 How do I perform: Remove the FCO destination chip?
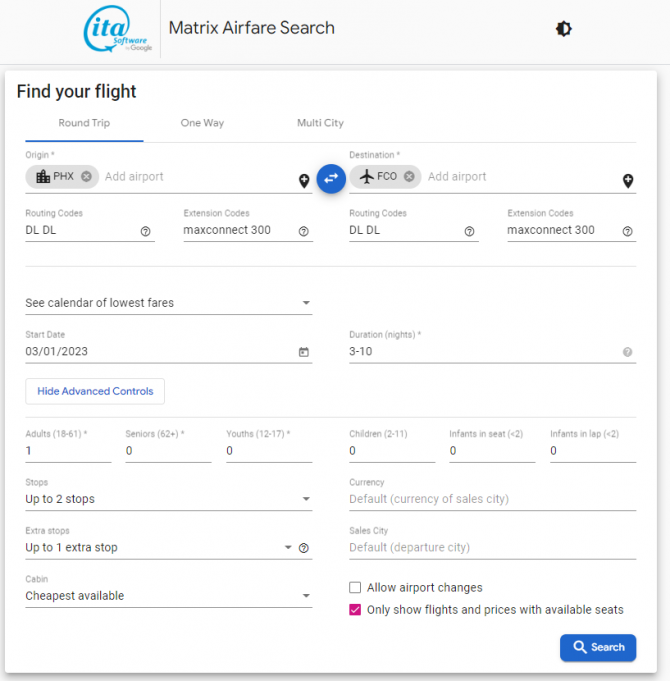409,176
